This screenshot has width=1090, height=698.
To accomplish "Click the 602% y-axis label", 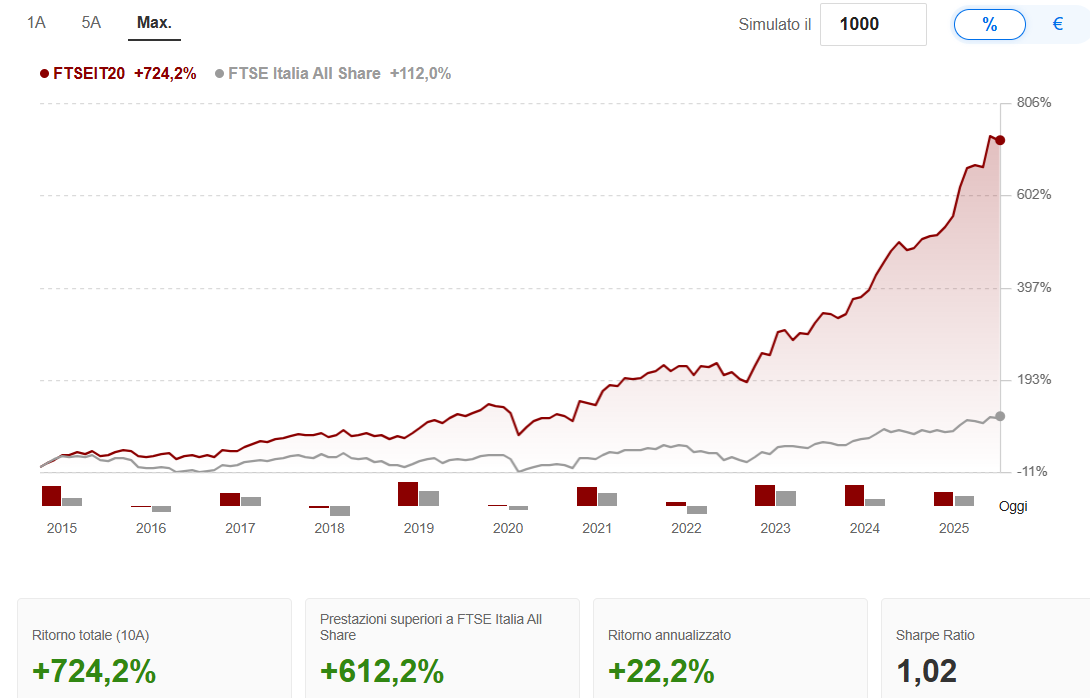I will [x=1034, y=195].
